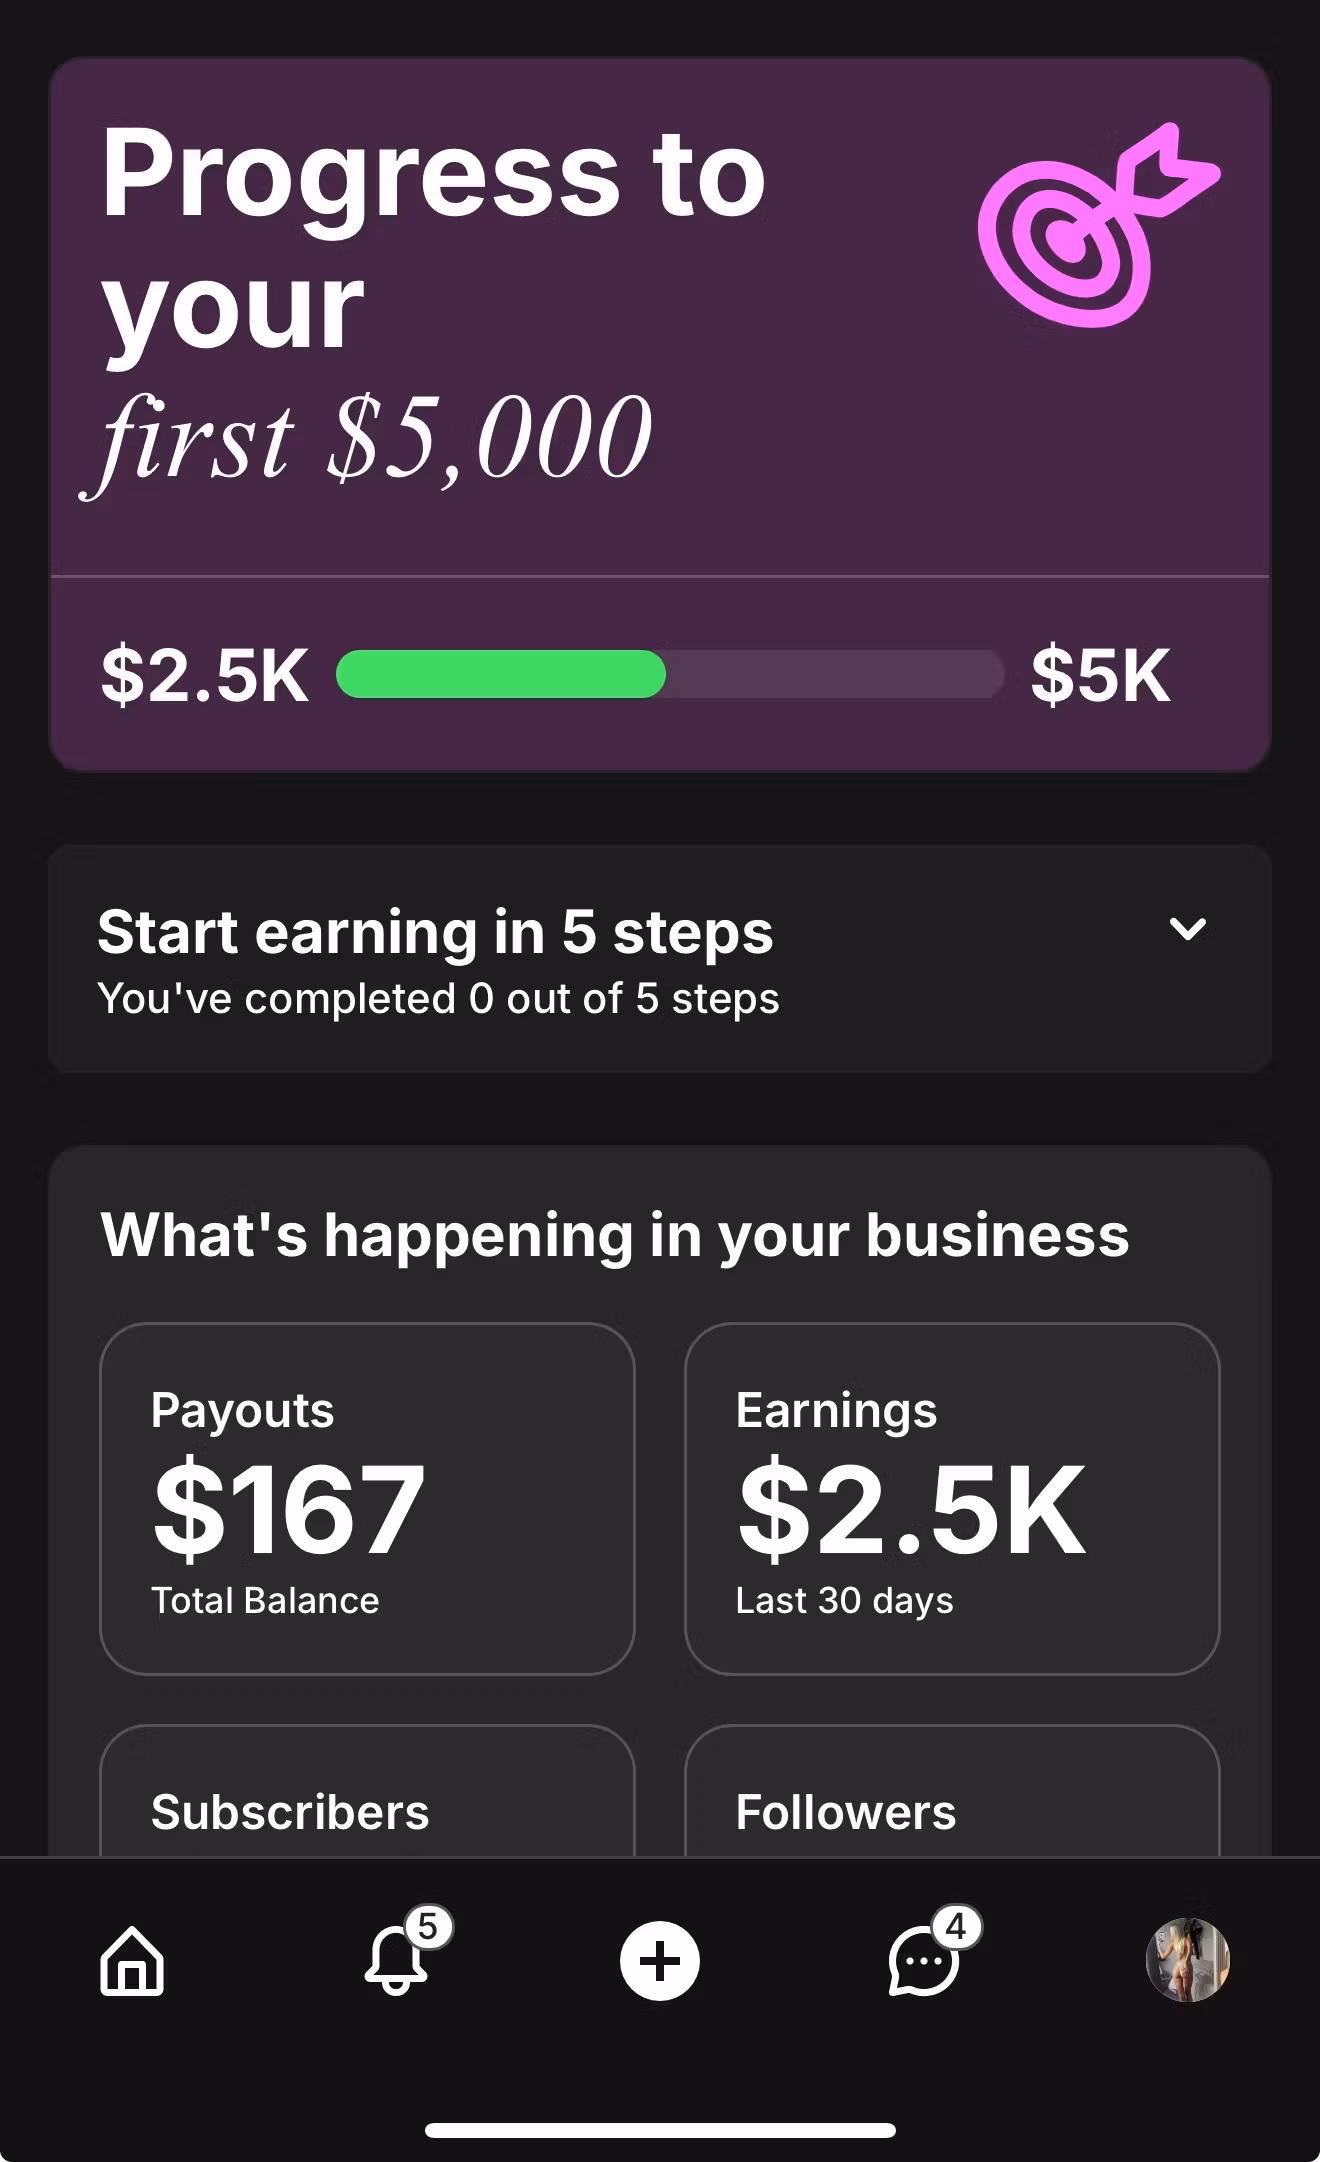This screenshot has height=2162, width=1320.
Task: Tap the iOS home indicator bar
Action: pyautogui.click(x=660, y=2130)
